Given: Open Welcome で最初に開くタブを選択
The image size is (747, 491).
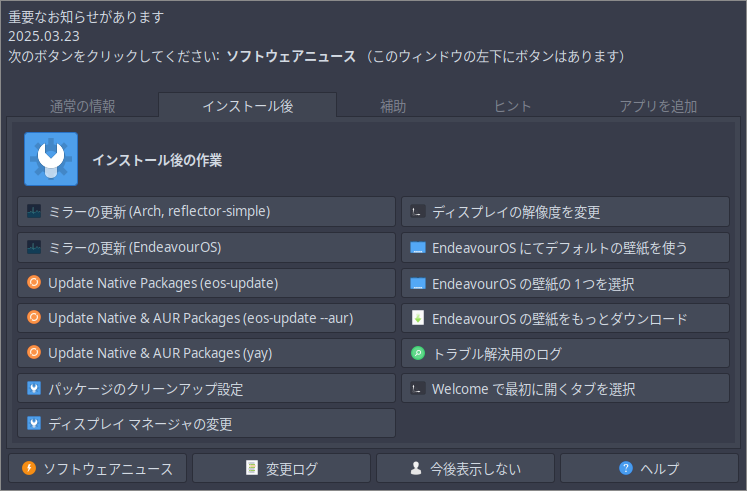Looking at the screenshot, I should 565,388.
